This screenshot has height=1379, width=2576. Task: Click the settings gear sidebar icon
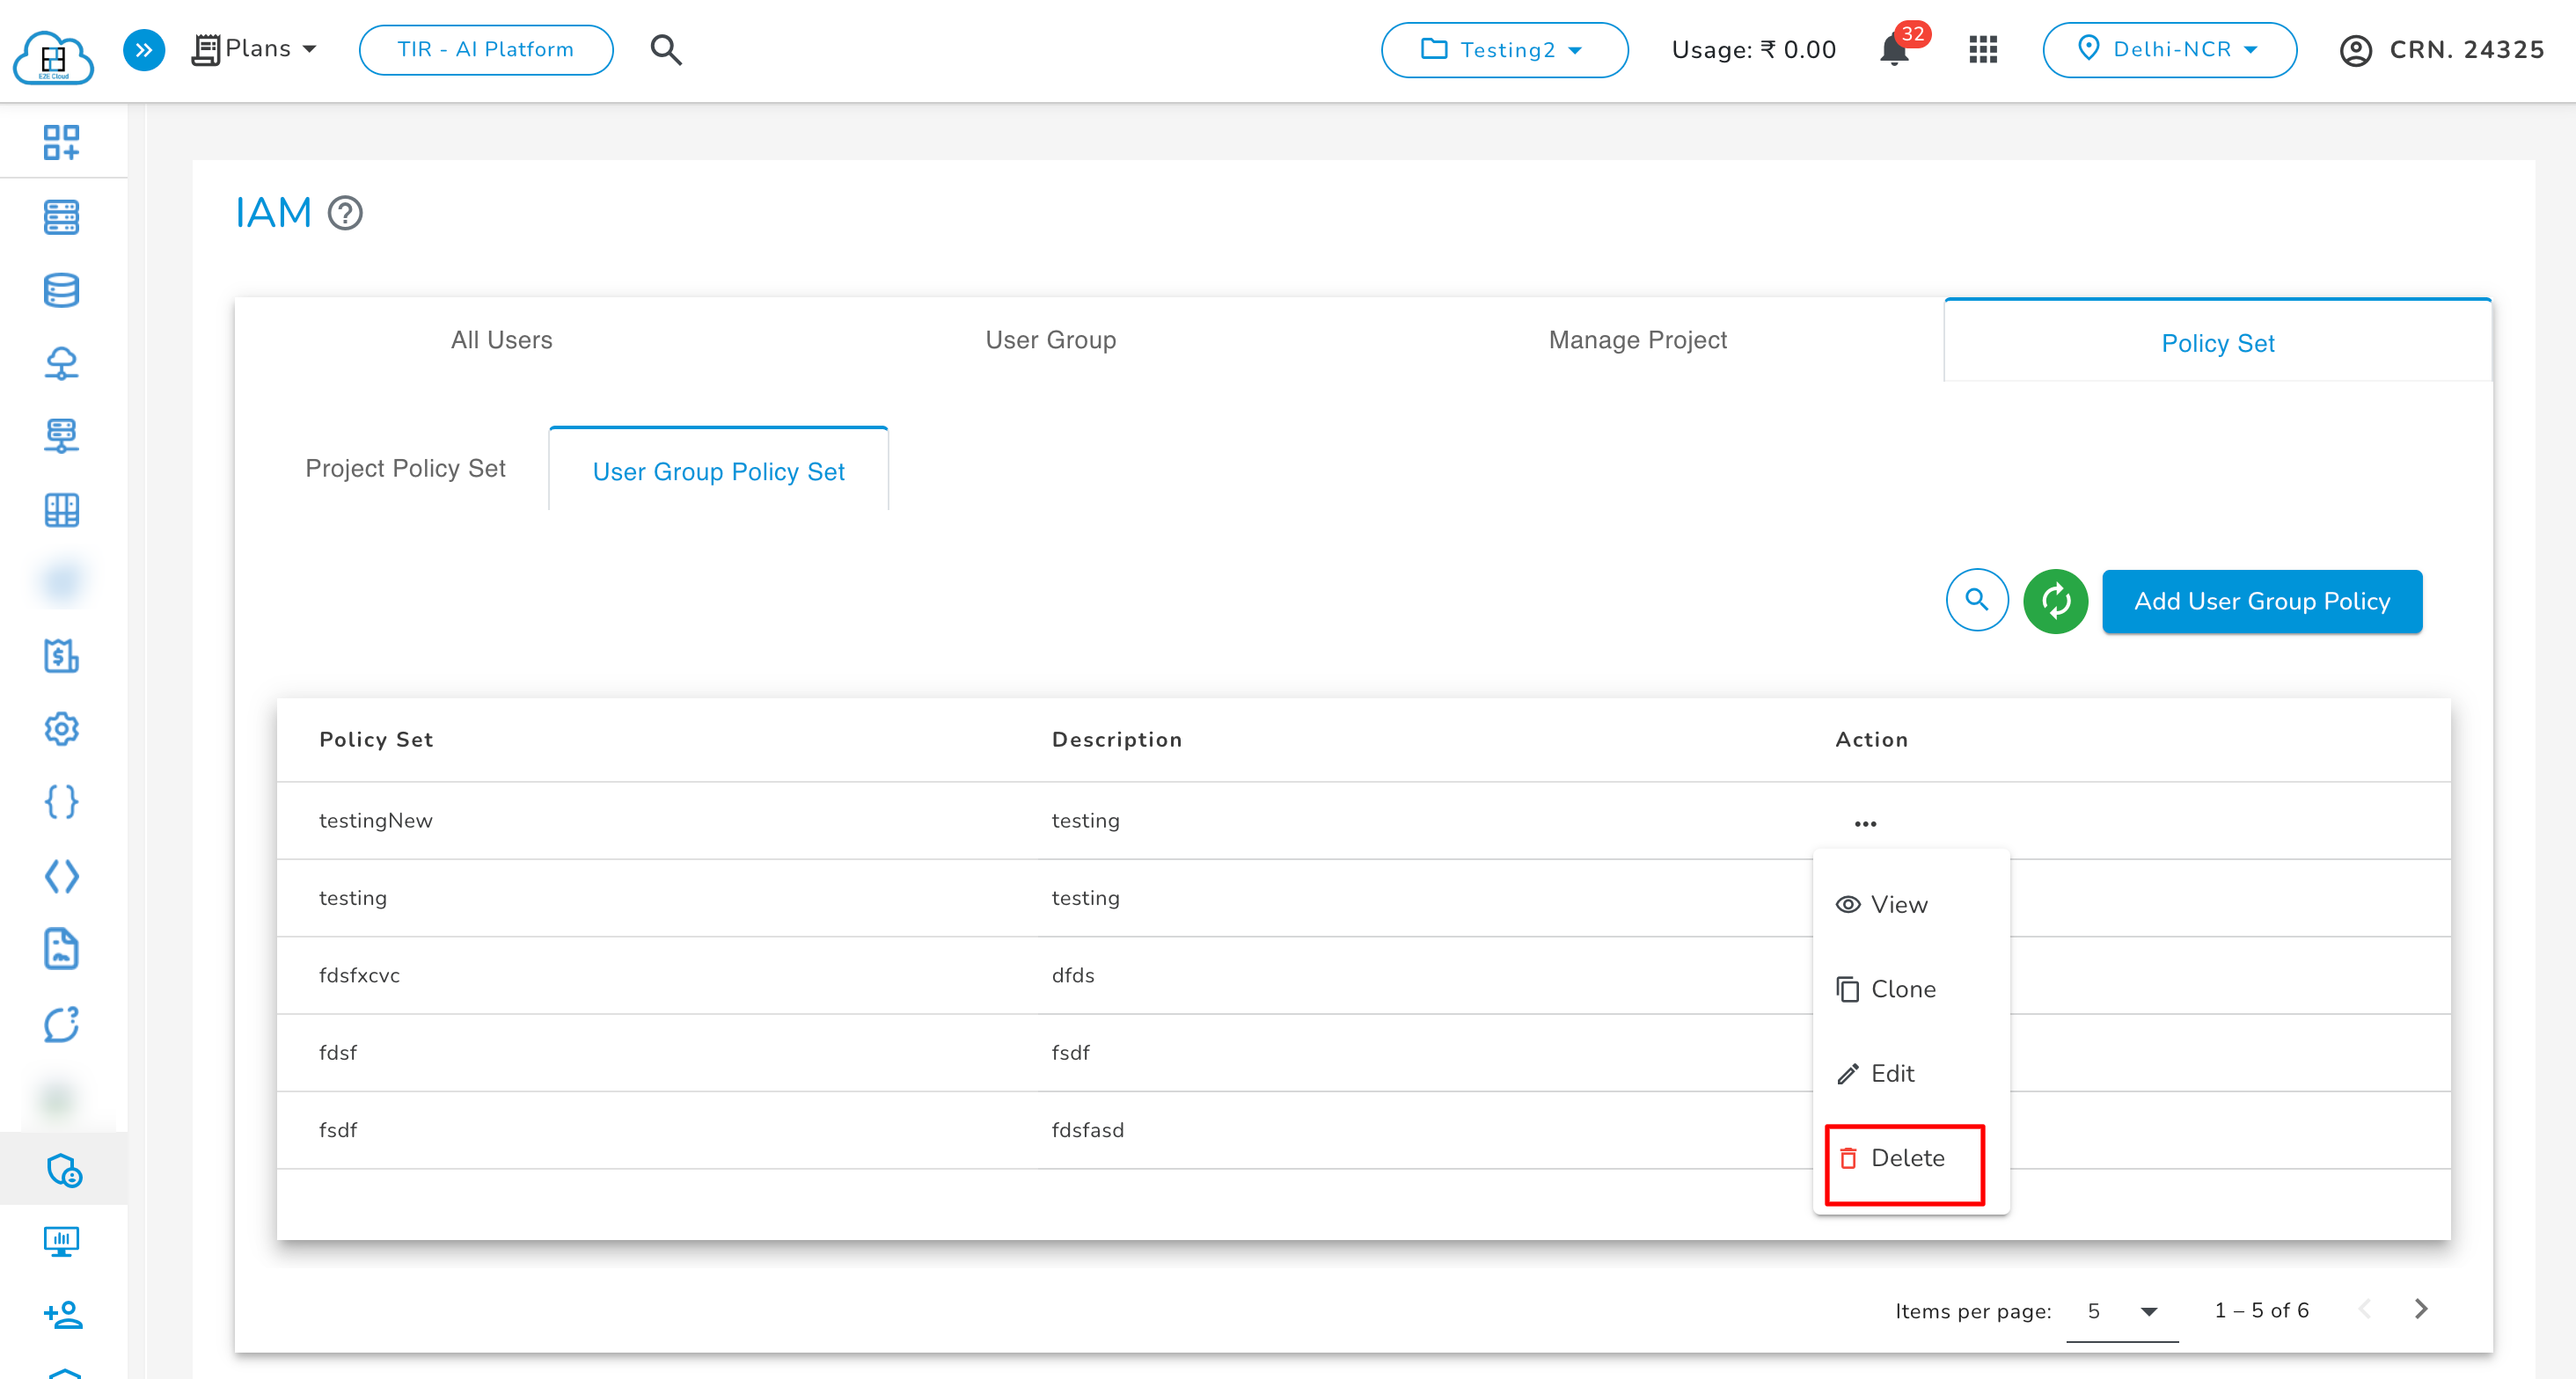(61, 729)
